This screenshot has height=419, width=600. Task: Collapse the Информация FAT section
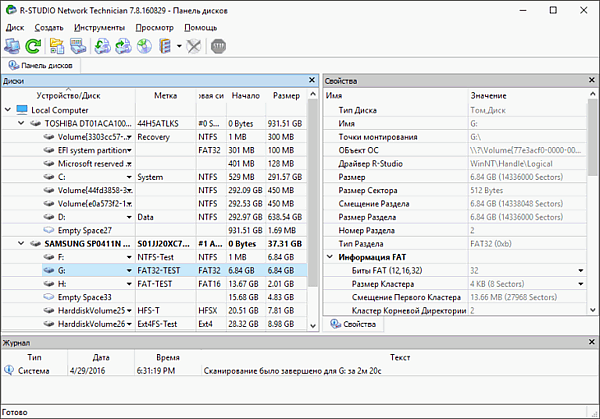pyautogui.click(x=330, y=257)
